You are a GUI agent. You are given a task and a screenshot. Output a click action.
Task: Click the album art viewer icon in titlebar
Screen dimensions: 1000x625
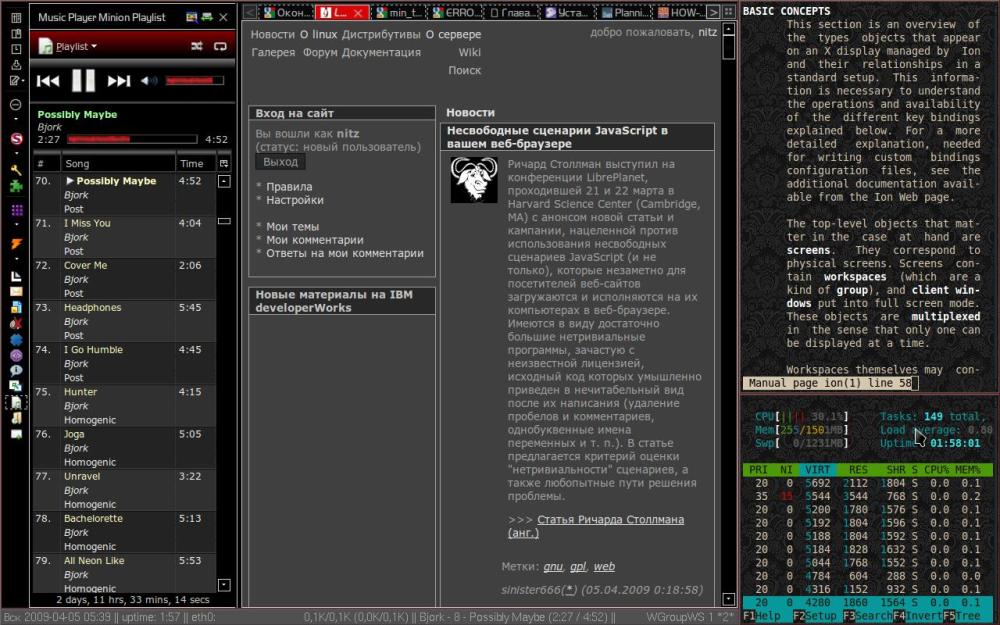[191, 17]
